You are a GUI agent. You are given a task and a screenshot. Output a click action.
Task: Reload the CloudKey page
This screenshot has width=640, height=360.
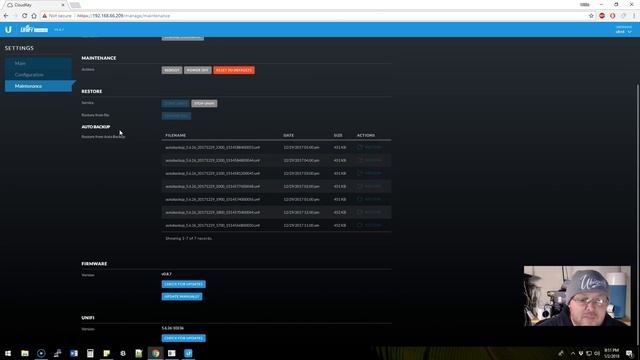24,16
